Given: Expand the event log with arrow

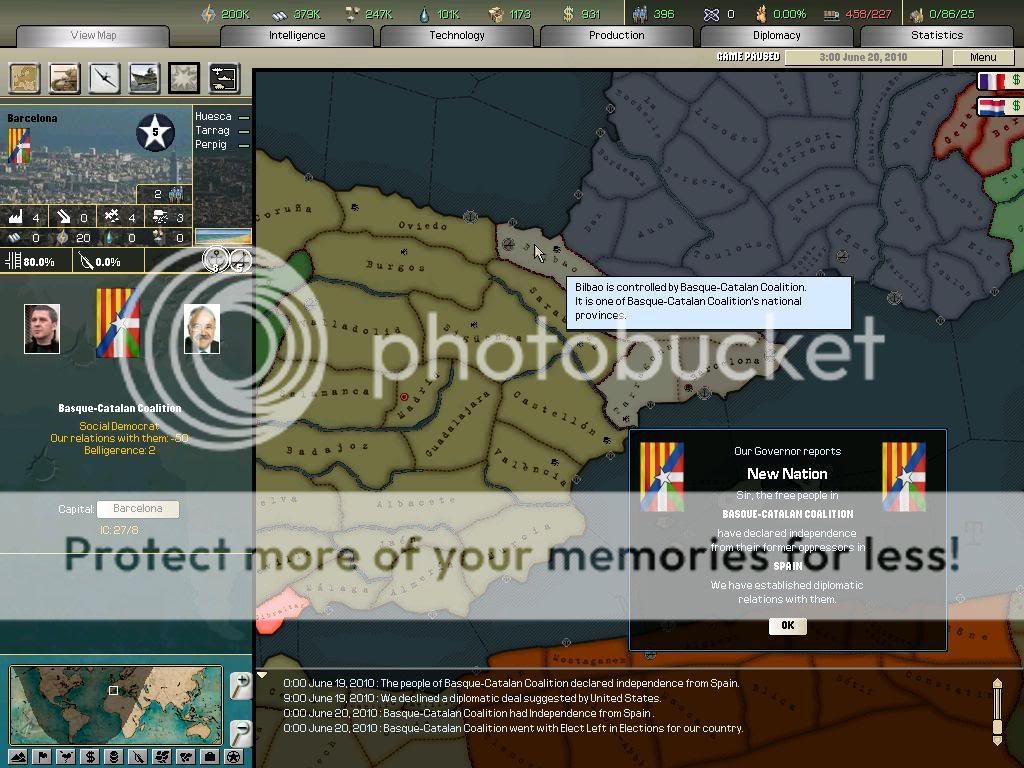Looking at the screenshot, I should [263, 675].
